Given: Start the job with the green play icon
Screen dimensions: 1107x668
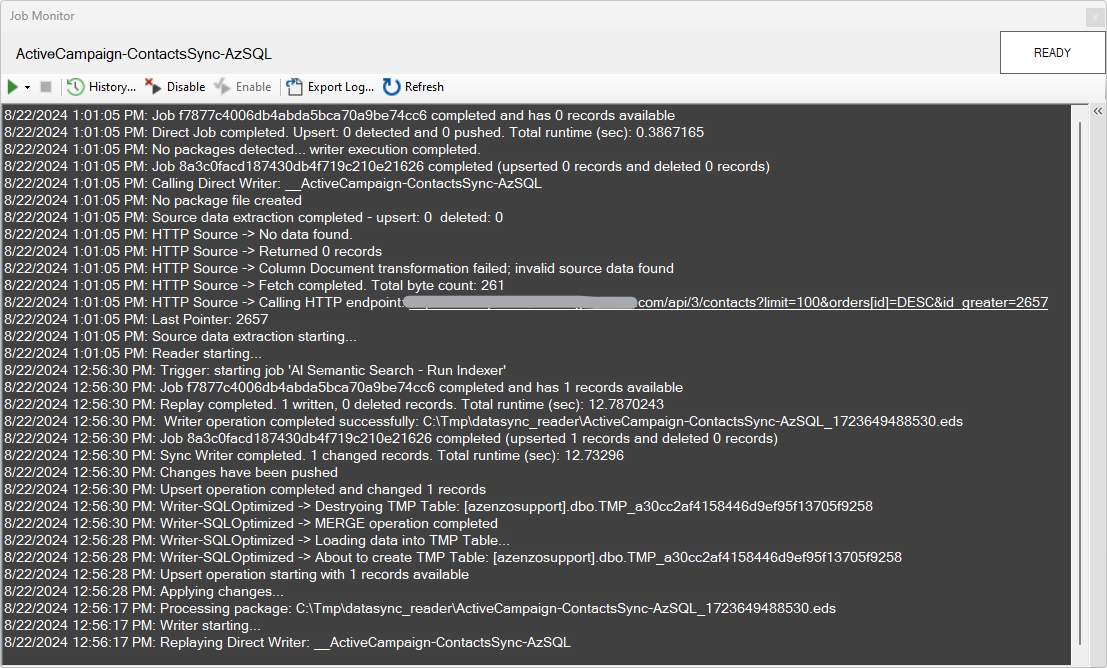Looking at the screenshot, I should click(13, 87).
